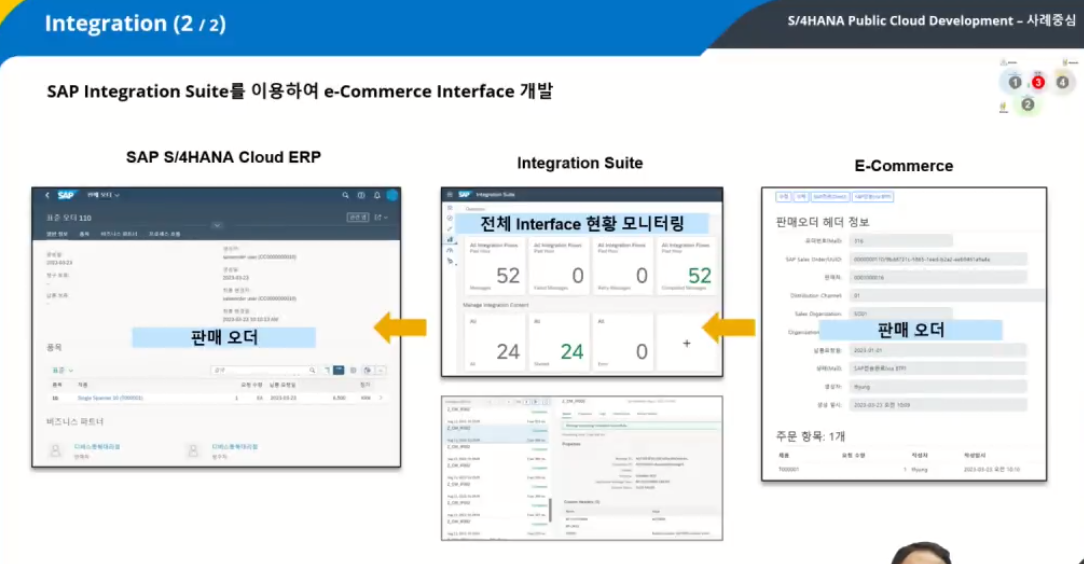Collapse the ERP object page header chevron

point(217,225)
